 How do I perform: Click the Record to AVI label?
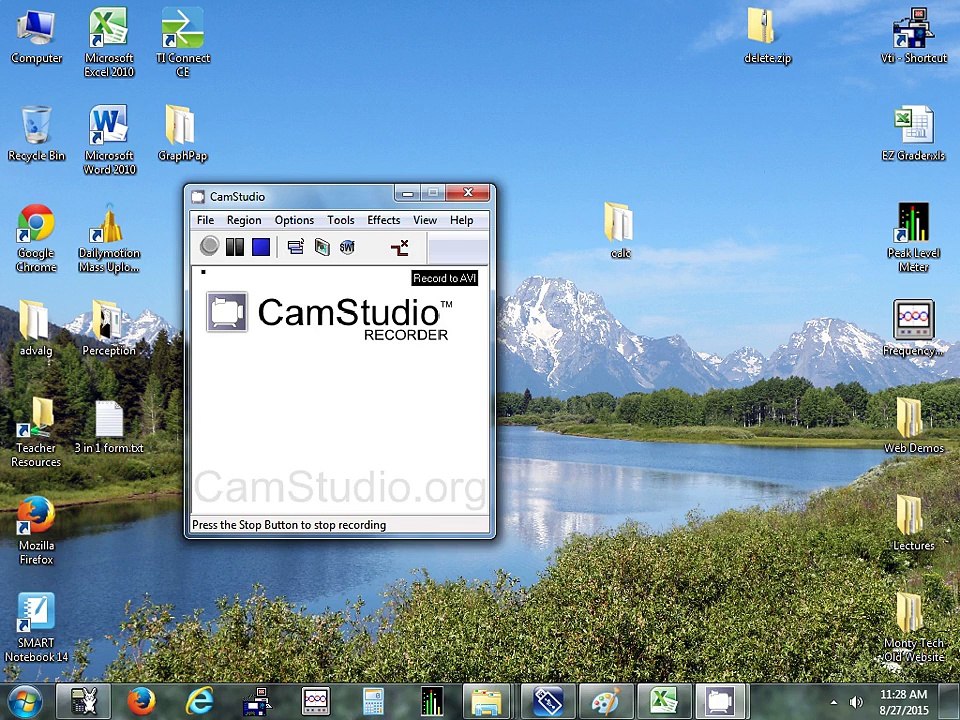click(444, 278)
